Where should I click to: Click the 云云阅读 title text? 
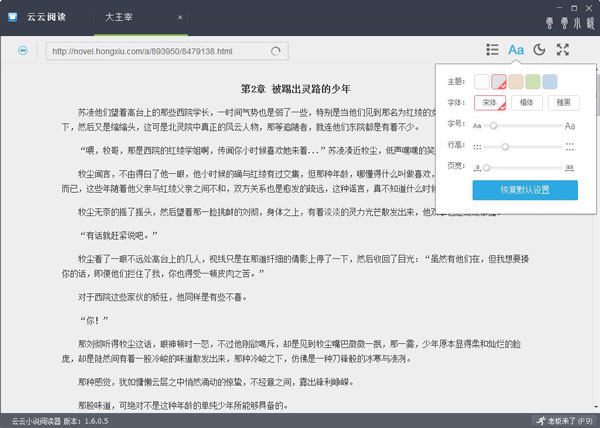46,17
